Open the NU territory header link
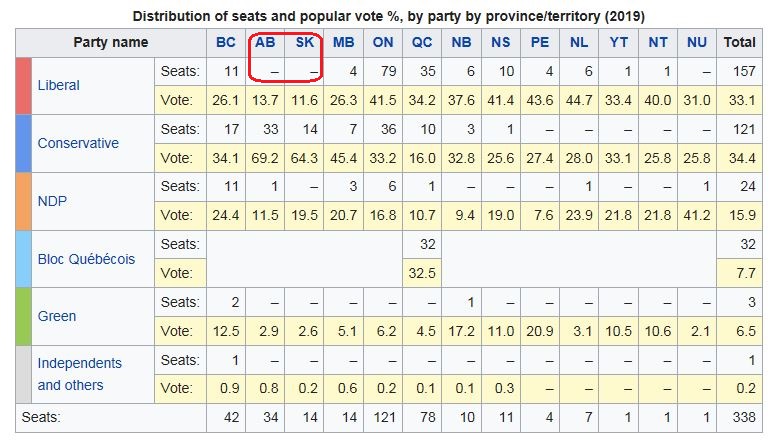The height and width of the screenshot is (442, 770). [697, 43]
